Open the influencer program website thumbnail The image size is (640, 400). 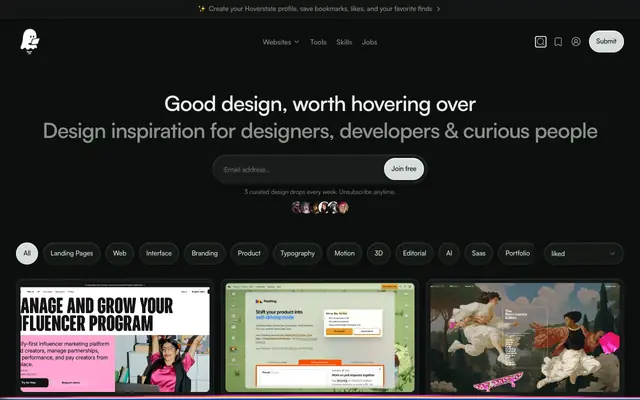(115, 338)
